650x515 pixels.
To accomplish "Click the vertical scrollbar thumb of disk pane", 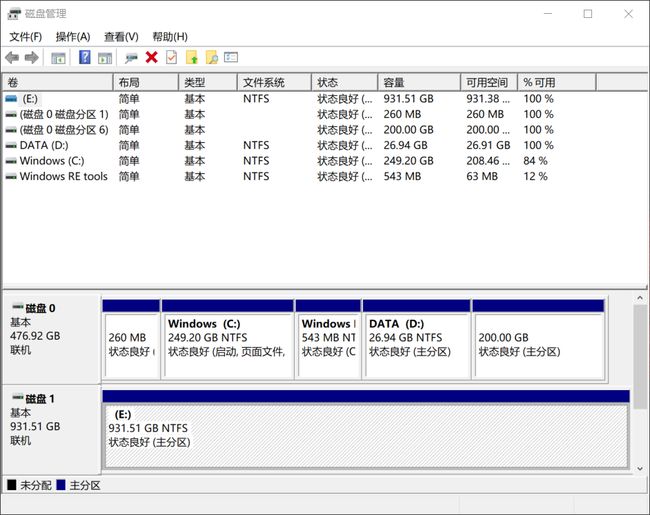I will [640, 357].
